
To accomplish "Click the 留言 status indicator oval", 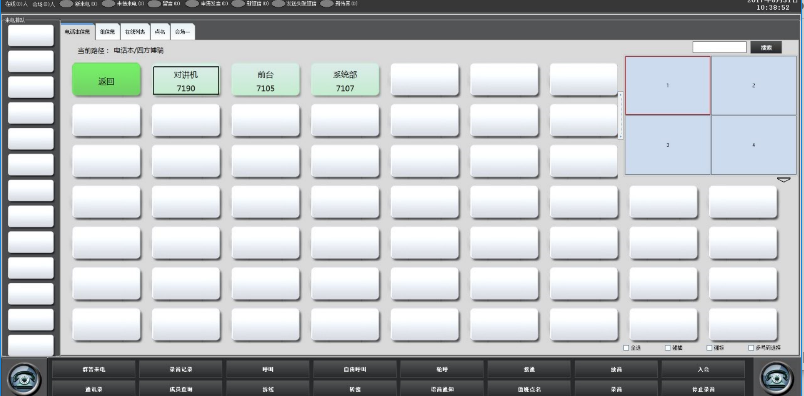I will coord(155,4).
